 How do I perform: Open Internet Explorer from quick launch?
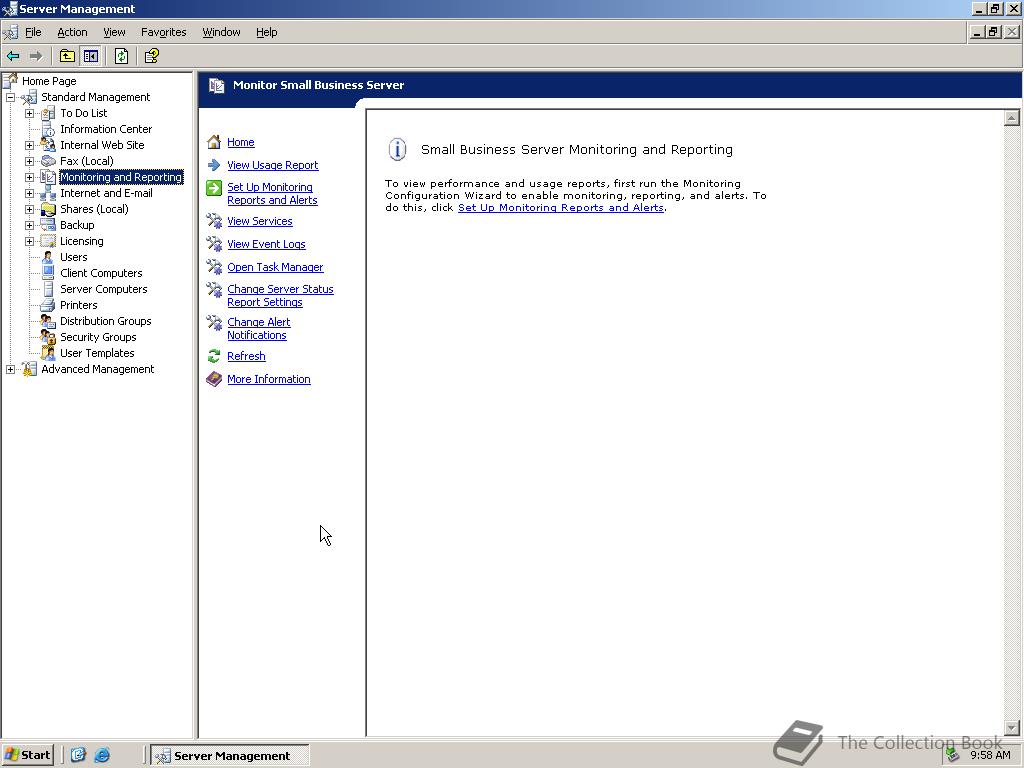click(x=102, y=755)
